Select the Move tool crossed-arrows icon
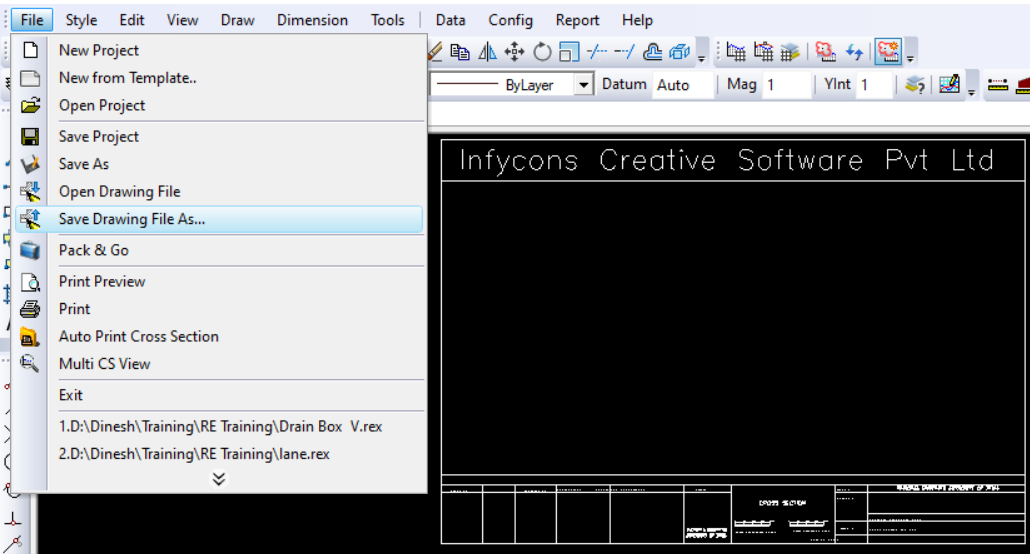The height and width of the screenshot is (554, 1030). tap(515, 52)
